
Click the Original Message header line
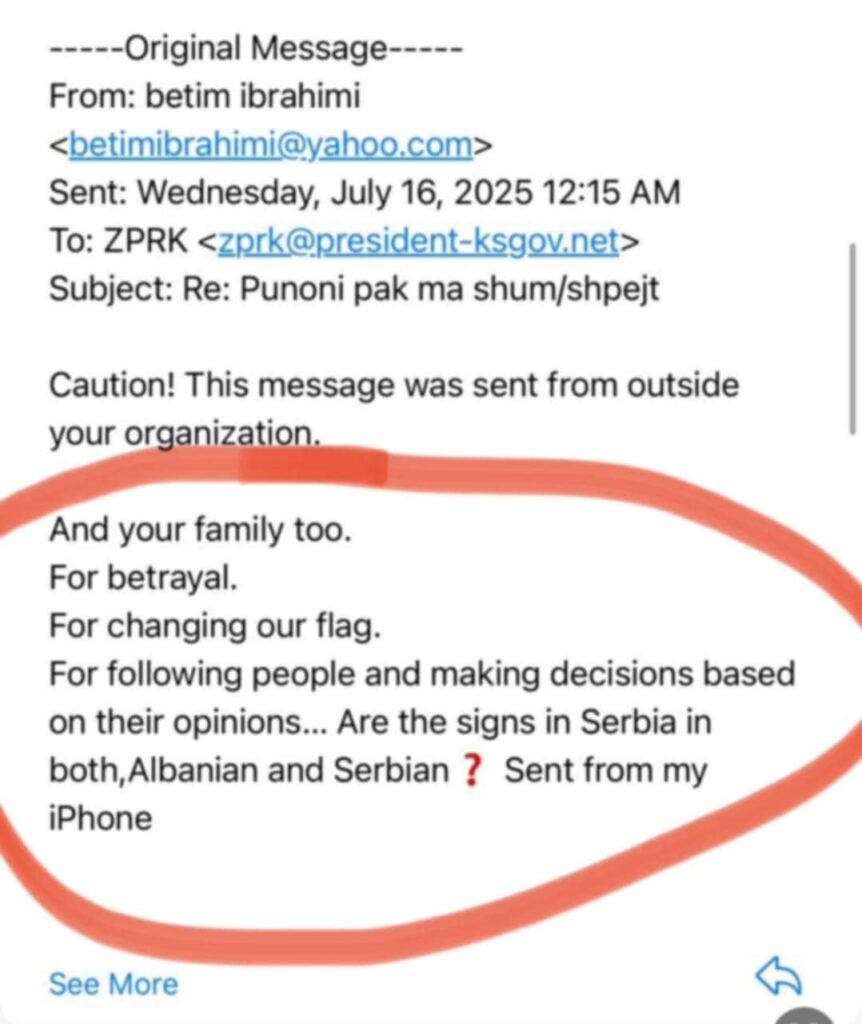[x=255, y=47]
